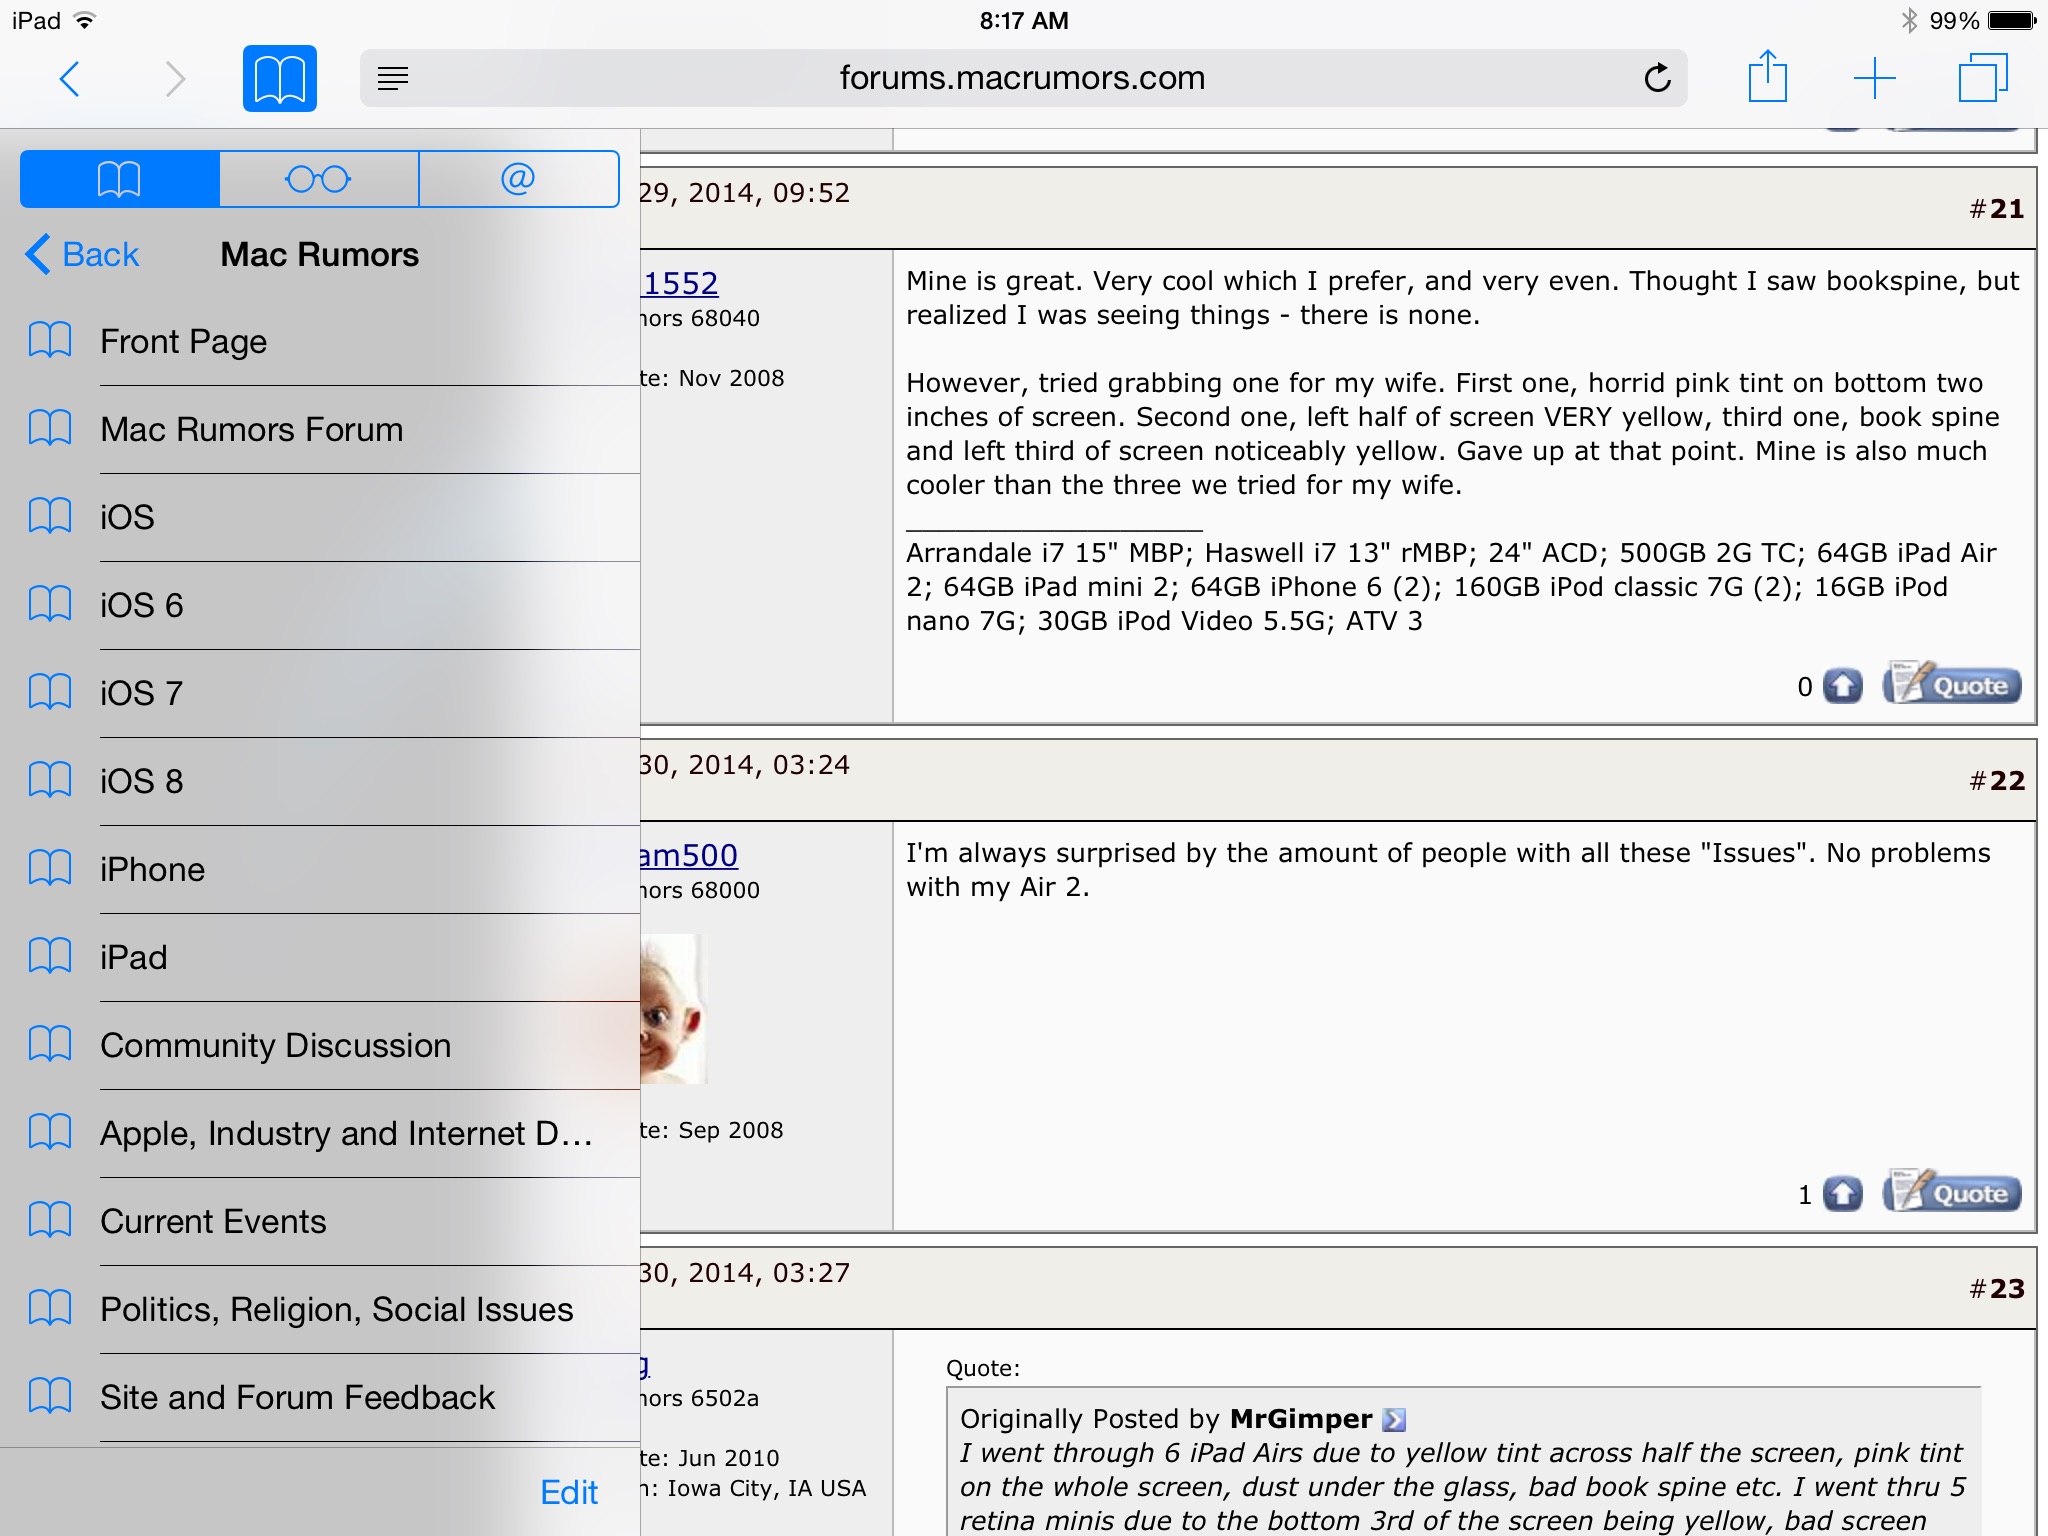Open the Share sheet icon

tap(1767, 76)
